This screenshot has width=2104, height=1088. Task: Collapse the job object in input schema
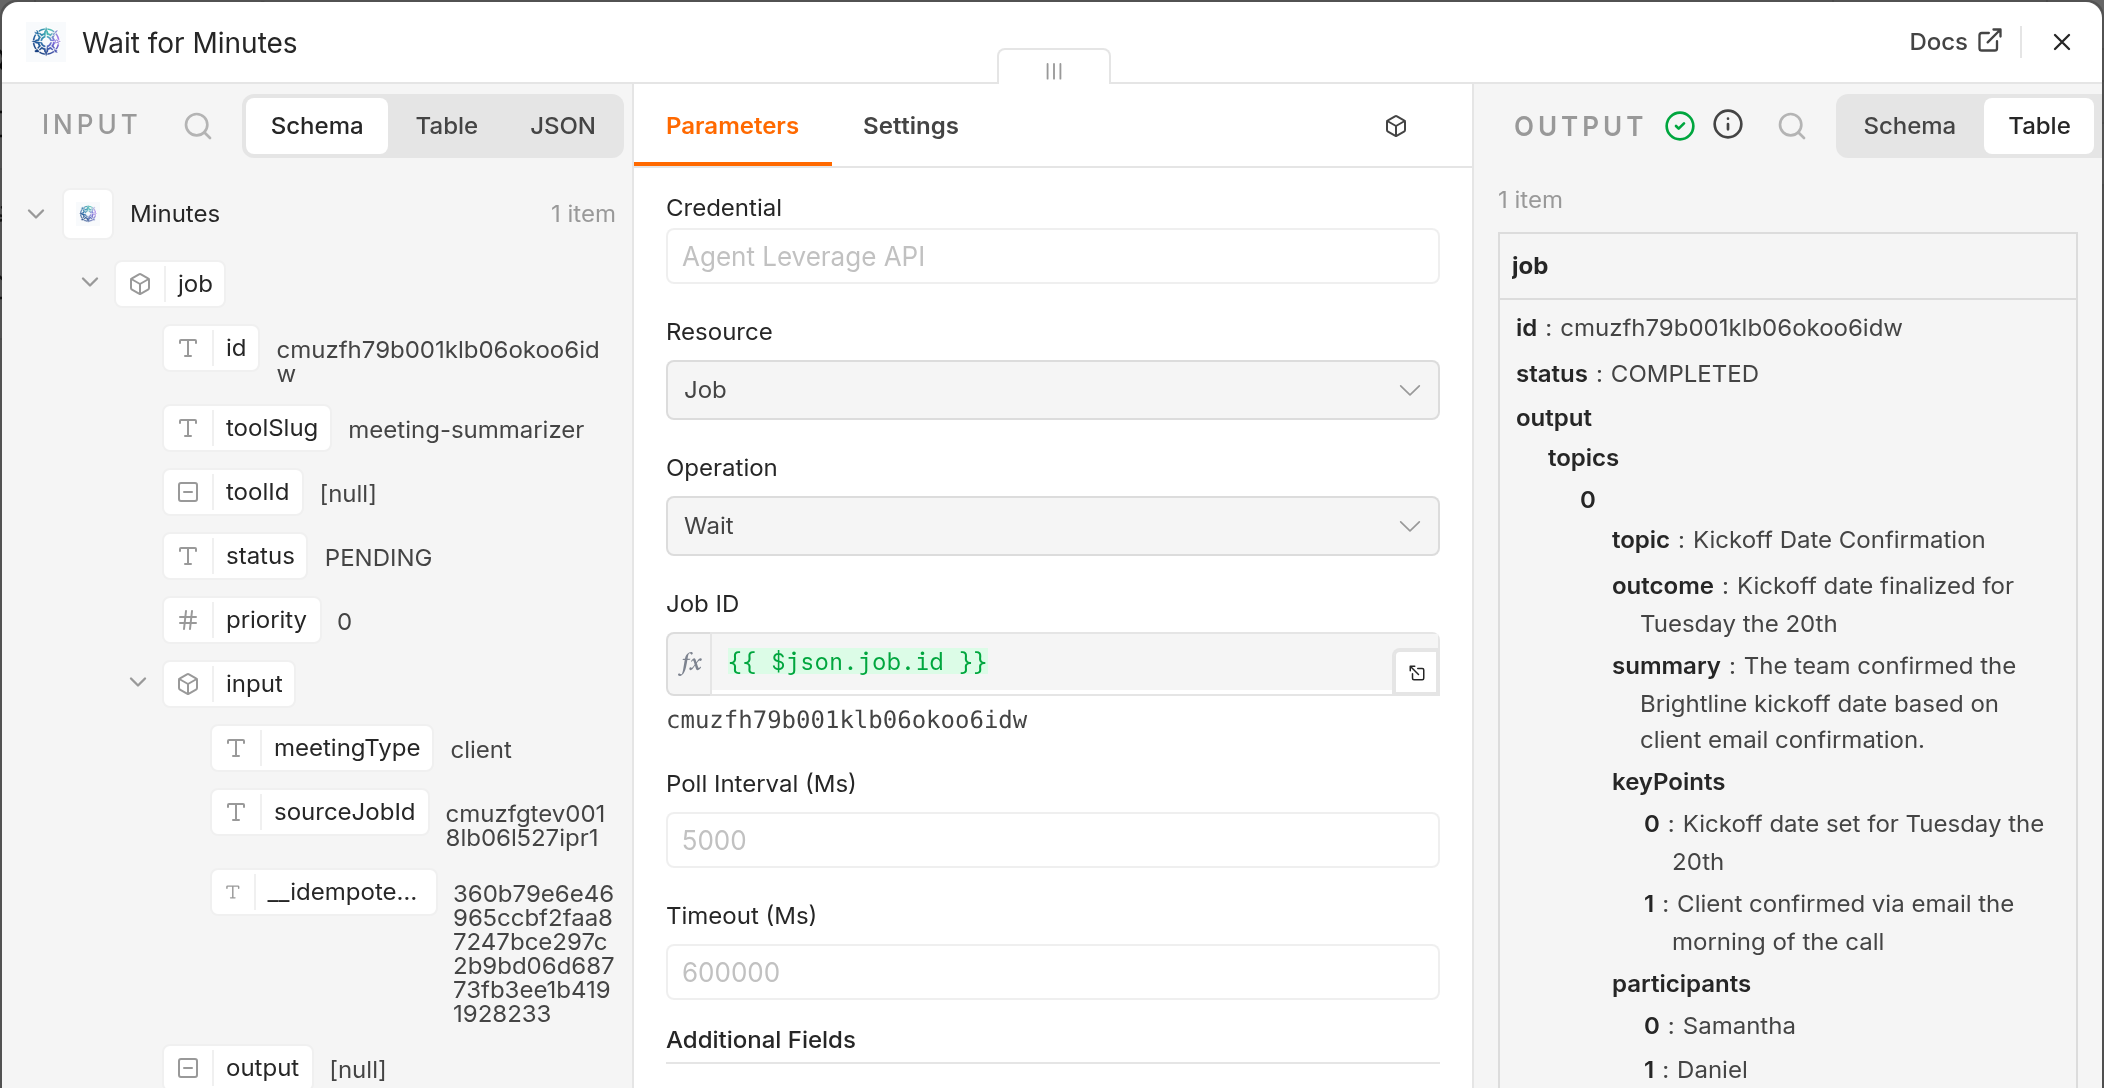click(x=90, y=283)
